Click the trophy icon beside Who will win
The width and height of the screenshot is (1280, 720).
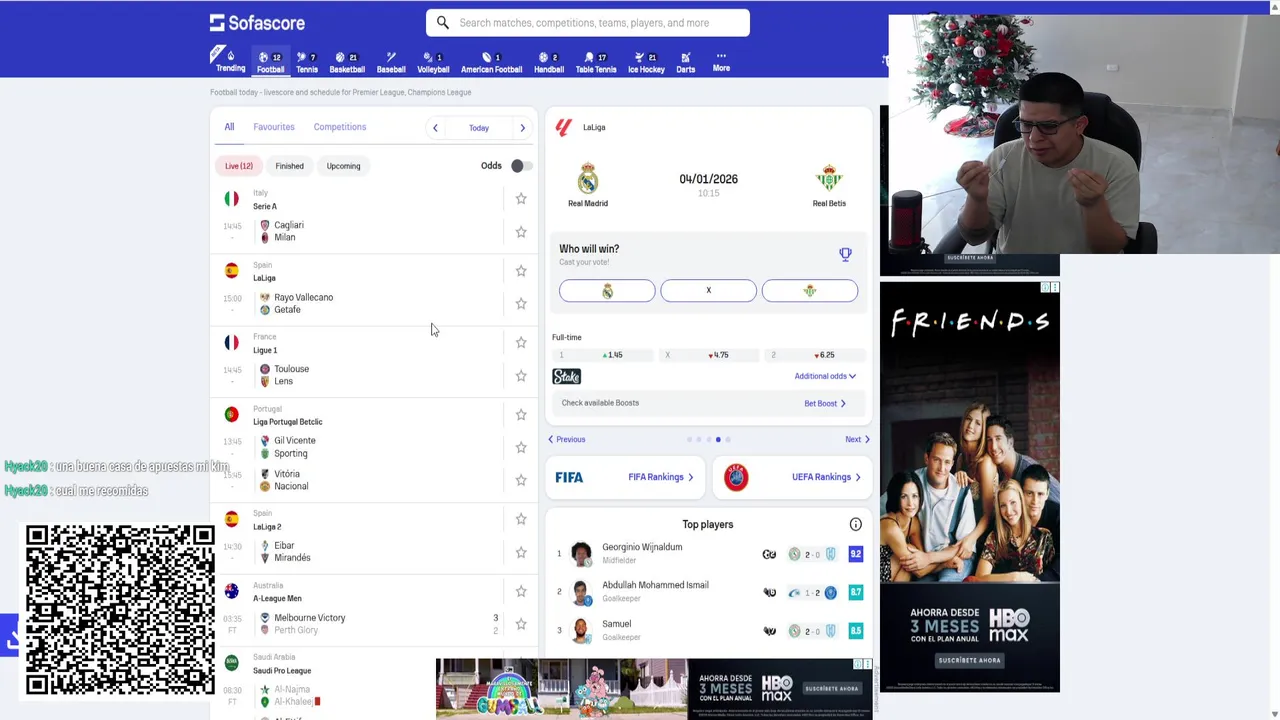[845, 254]
